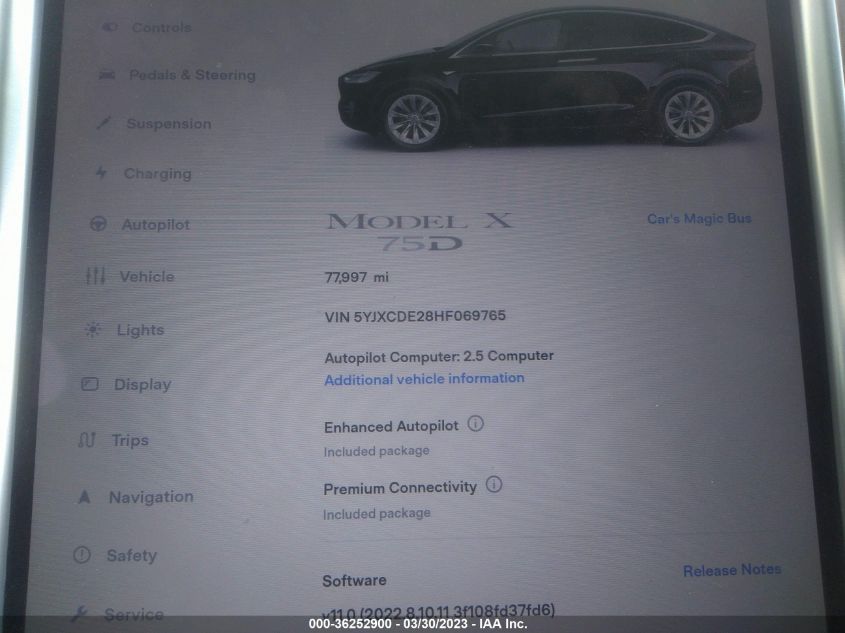Tap the Model X car image

550,78
